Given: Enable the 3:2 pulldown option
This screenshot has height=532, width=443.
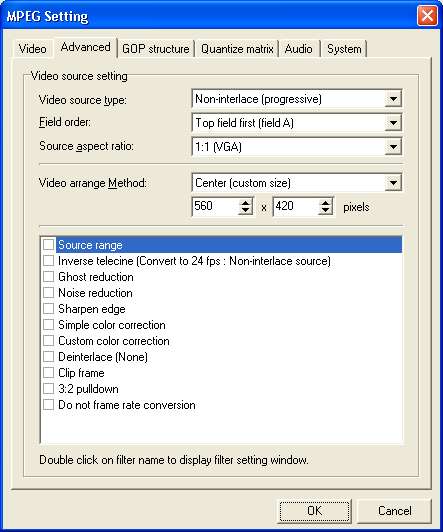Looking at the screenshot, I should click(48, 388).
